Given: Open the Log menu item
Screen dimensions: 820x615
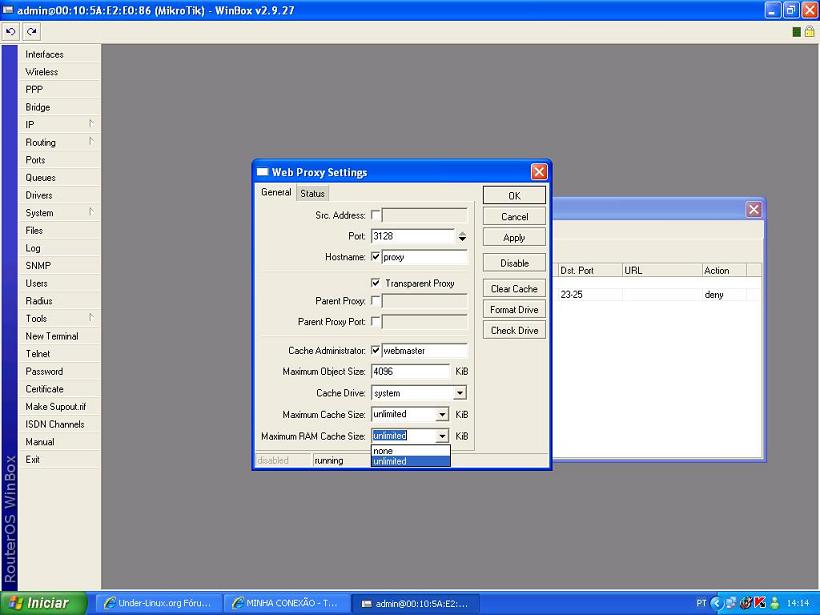Looking at the screenshot, I should (x=59, y=248).
